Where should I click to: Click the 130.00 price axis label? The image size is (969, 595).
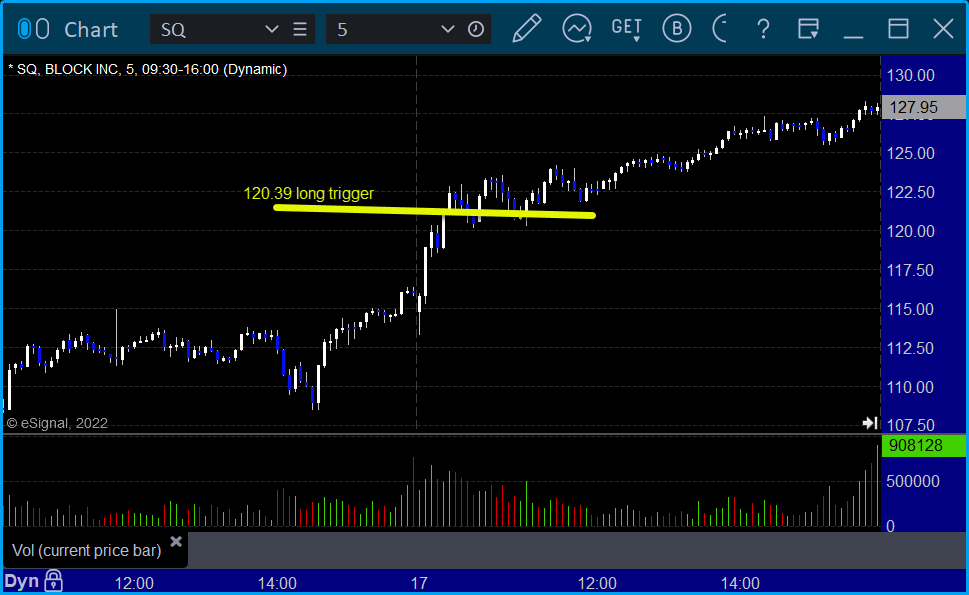pos(911,75)
